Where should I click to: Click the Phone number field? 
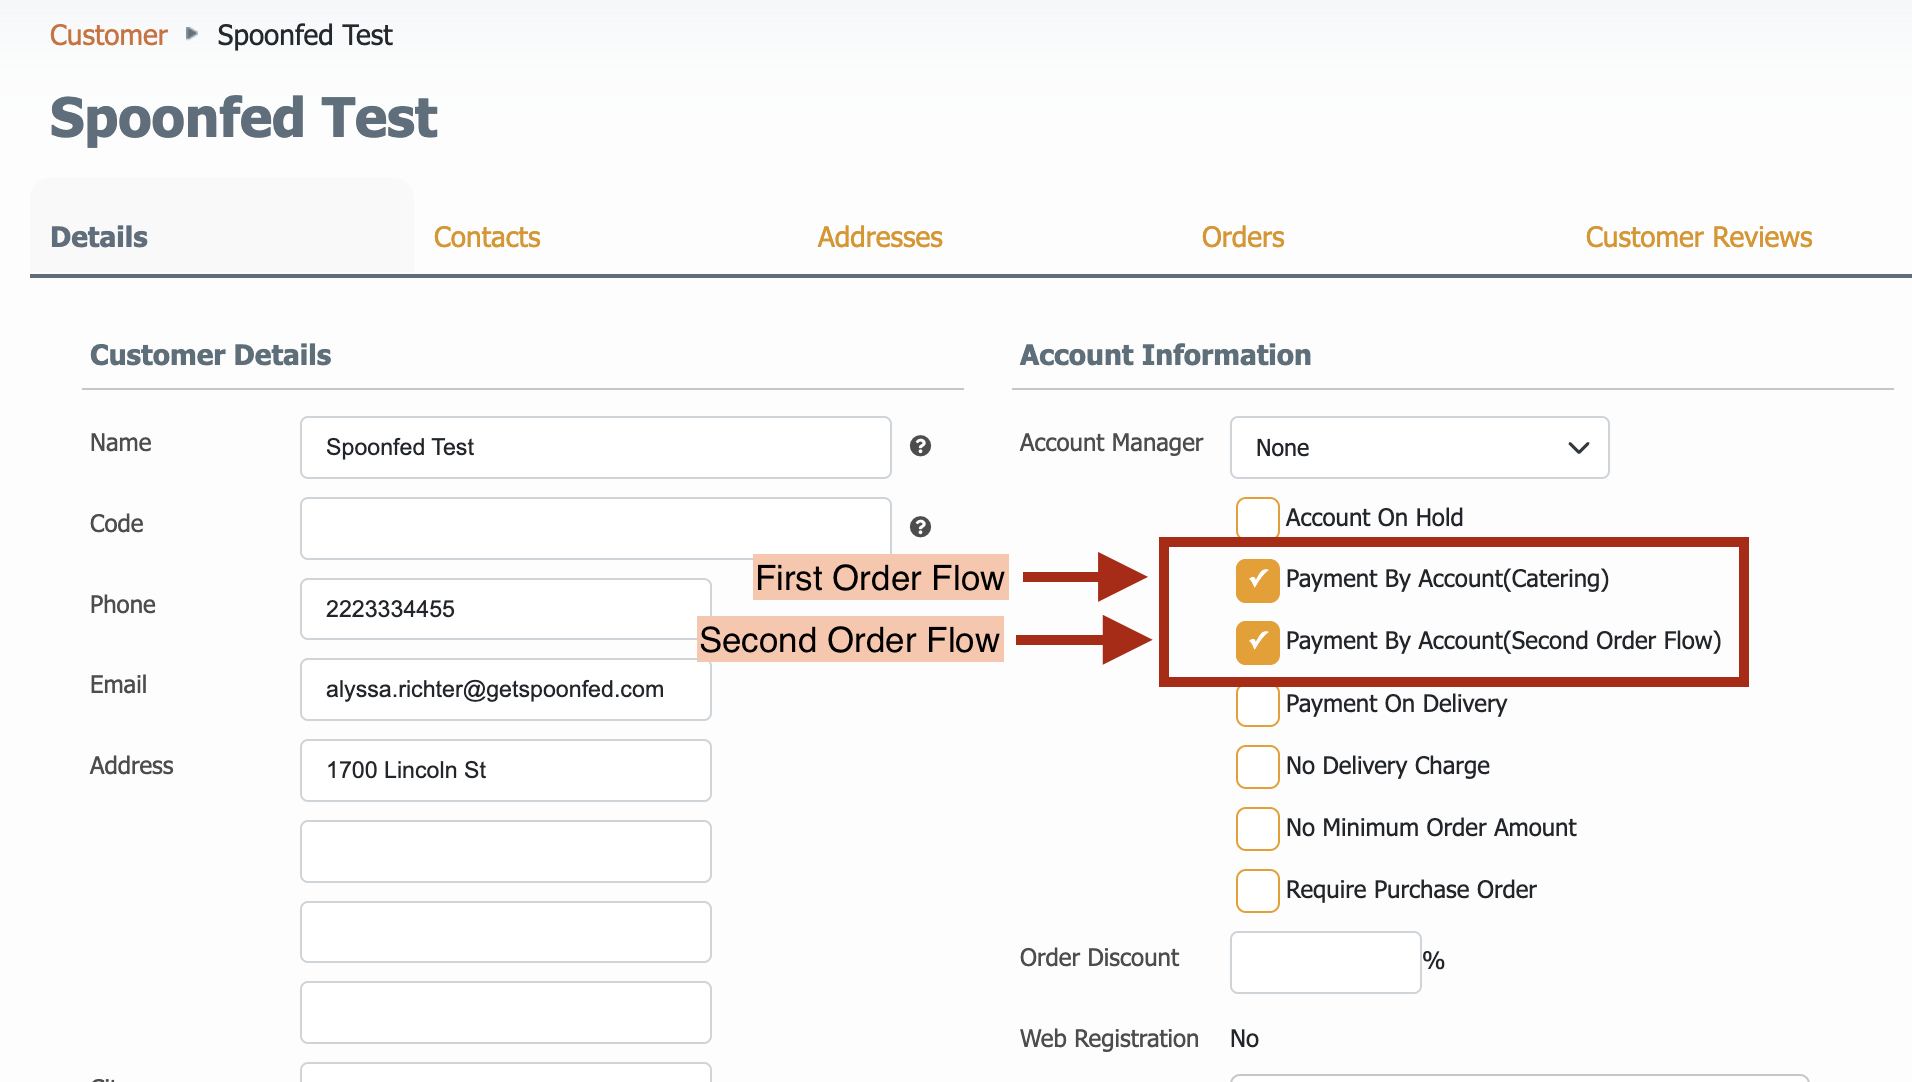[505, 609]
